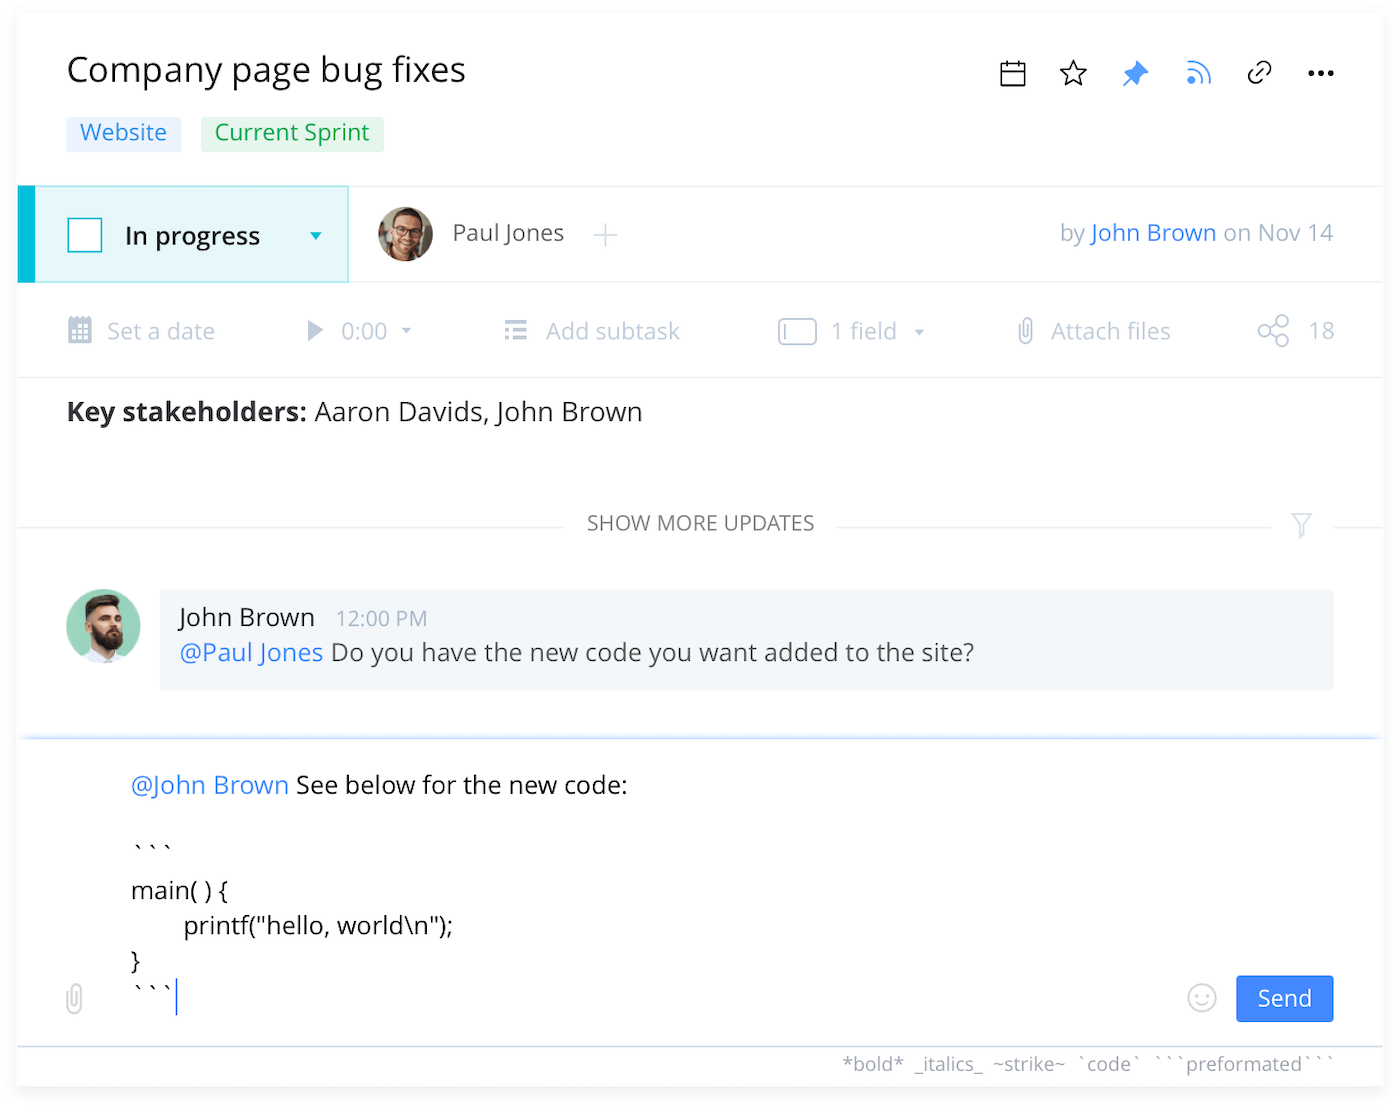The image size is (1400, 1108).
Task: Click the 12:00 PM comment timestamp
Action: pyautogui.click(x=381, y=619)
